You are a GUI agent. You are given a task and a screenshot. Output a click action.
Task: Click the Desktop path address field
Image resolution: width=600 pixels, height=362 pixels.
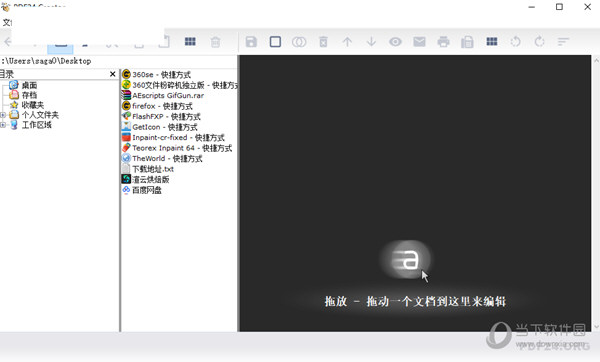point(119,61)
